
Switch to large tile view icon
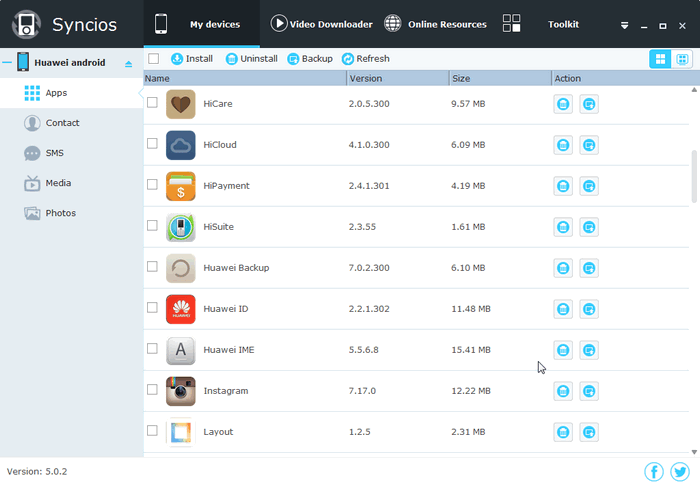click(660, 59)
